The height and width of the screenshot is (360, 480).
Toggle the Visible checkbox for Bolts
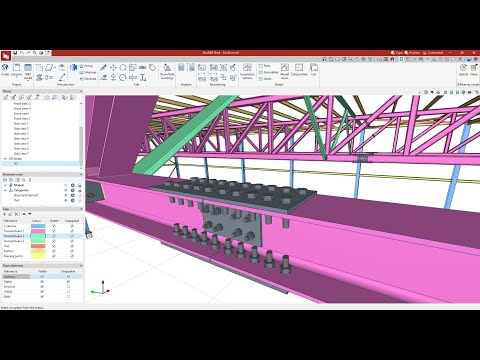[42, 297]
